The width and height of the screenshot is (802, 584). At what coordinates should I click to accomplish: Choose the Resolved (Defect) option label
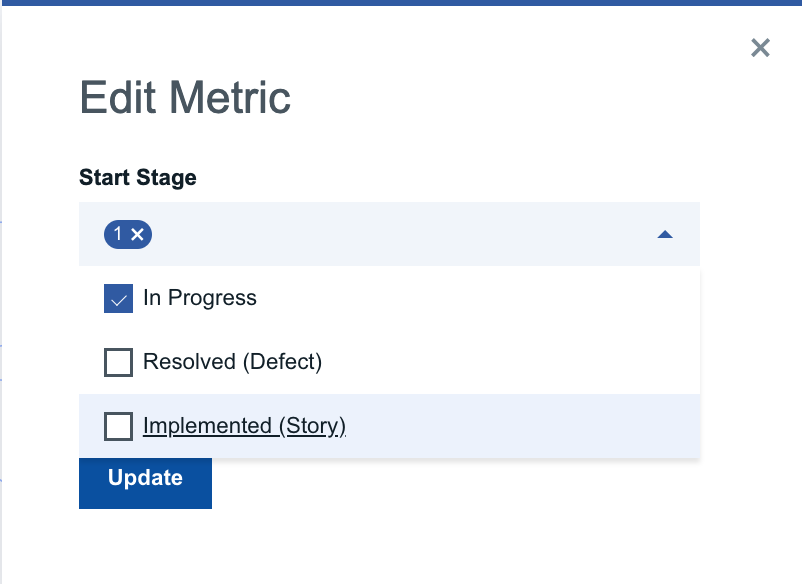click(x=232, y=362)
